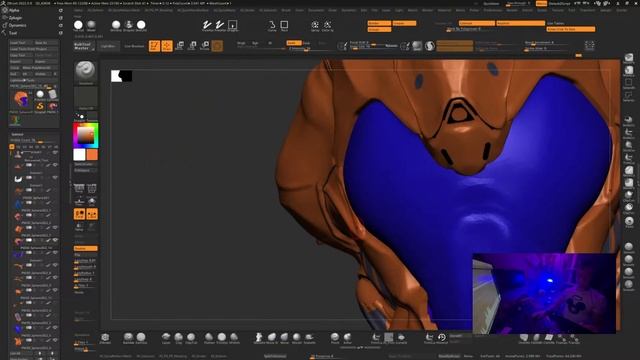The image size is (640, 360).
Task: Select the white secondary color swatch
Action: 79,154
